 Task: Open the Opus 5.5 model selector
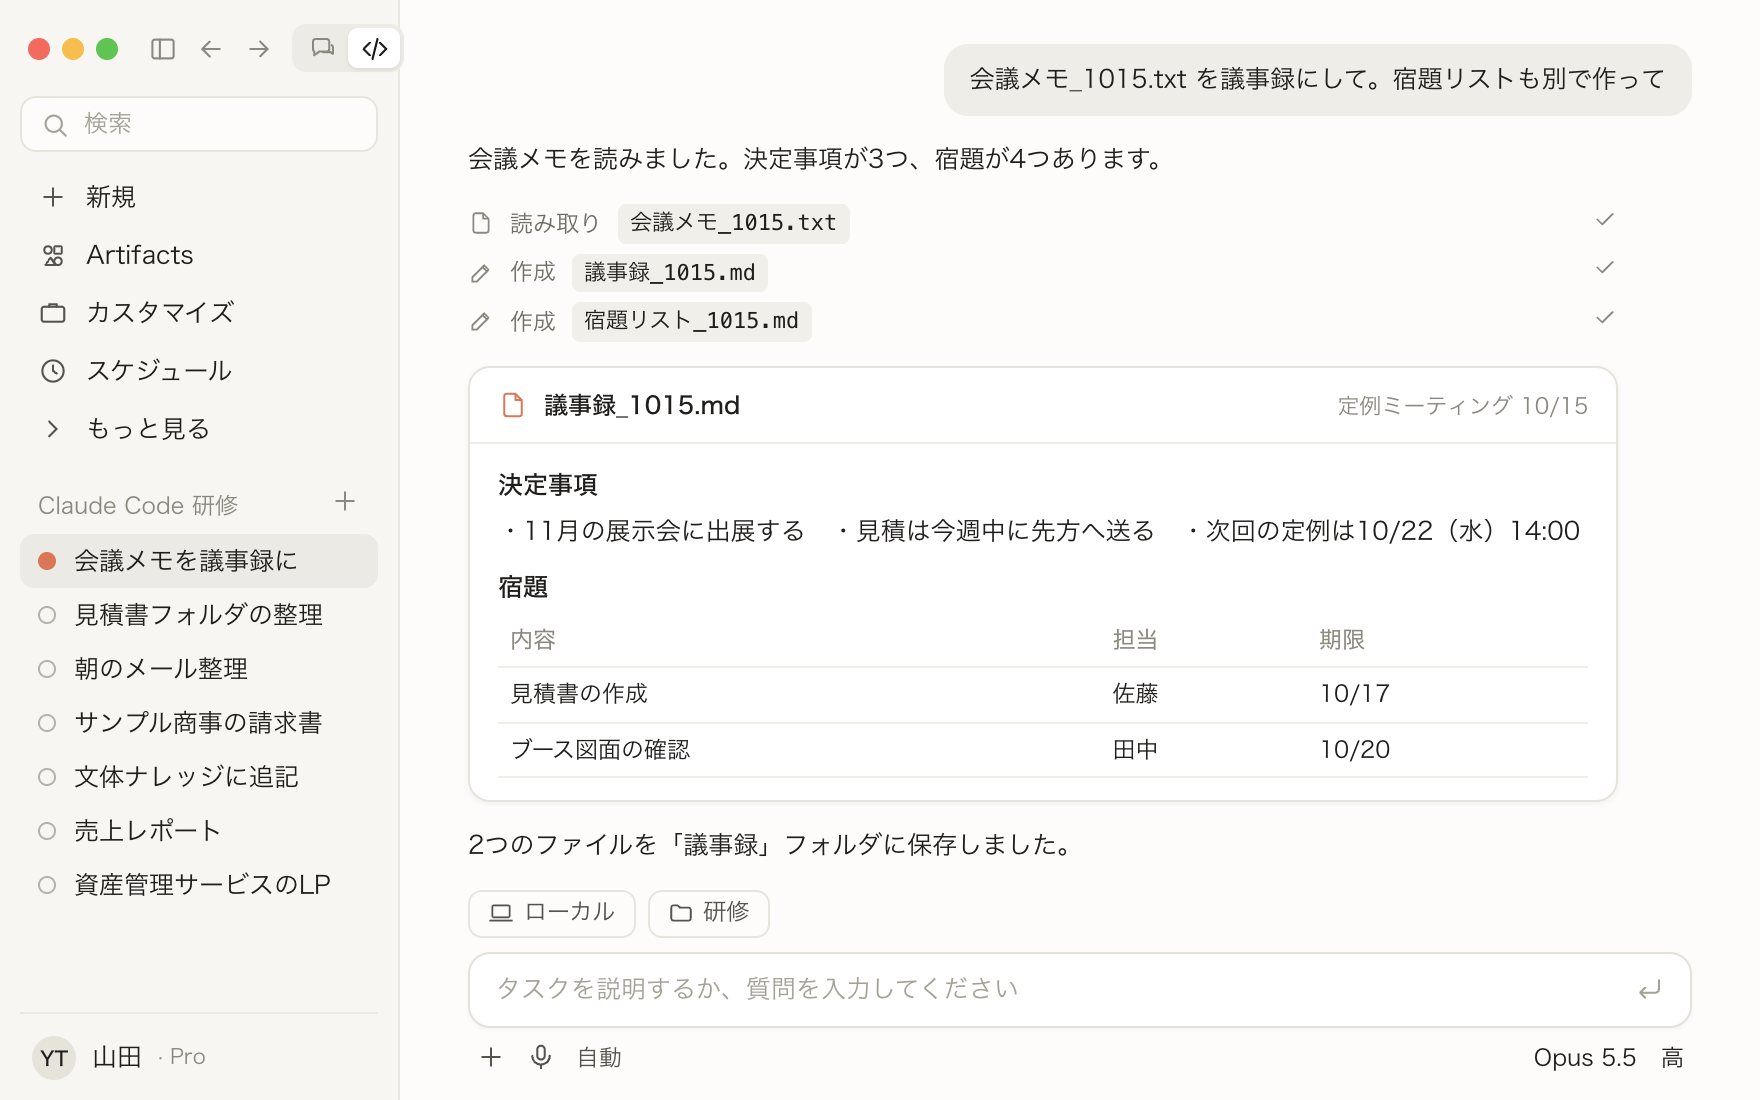tap(1585, 1058)
